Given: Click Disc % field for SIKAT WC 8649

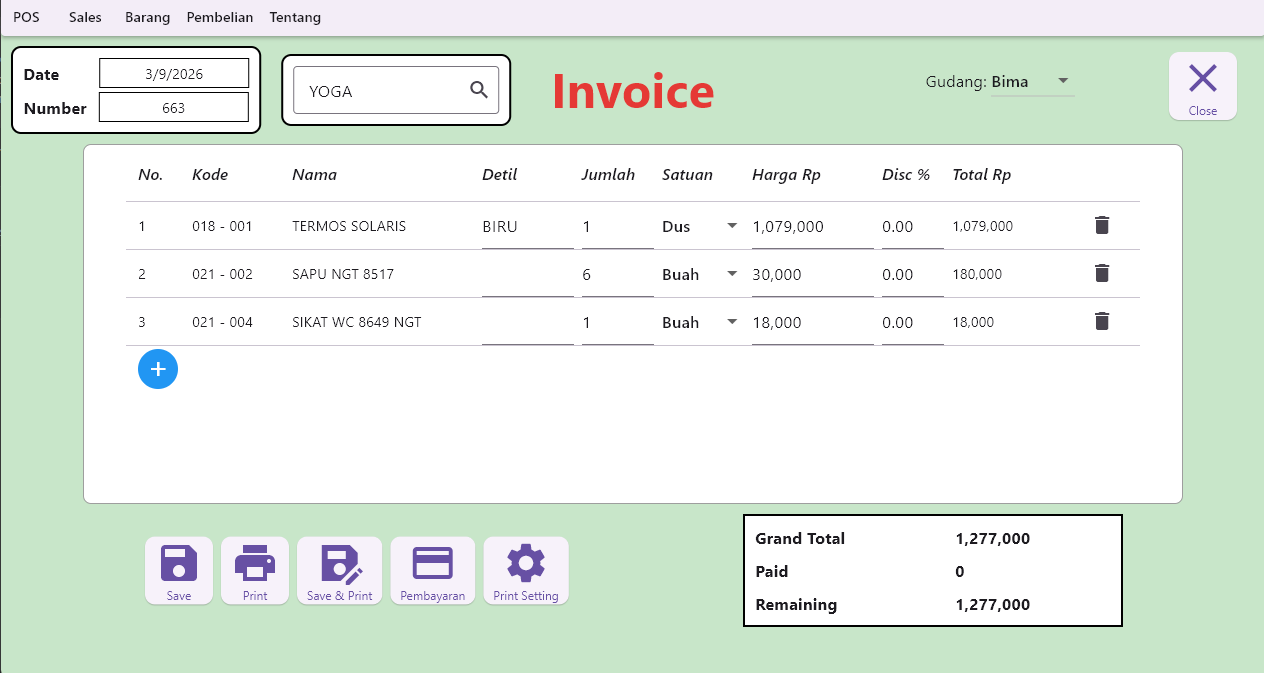Looking at the screenshot, I should [913, 323].
